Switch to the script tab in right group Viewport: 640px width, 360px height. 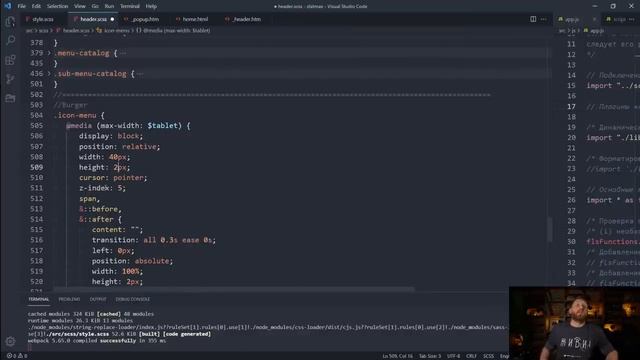tap(619, 19)
